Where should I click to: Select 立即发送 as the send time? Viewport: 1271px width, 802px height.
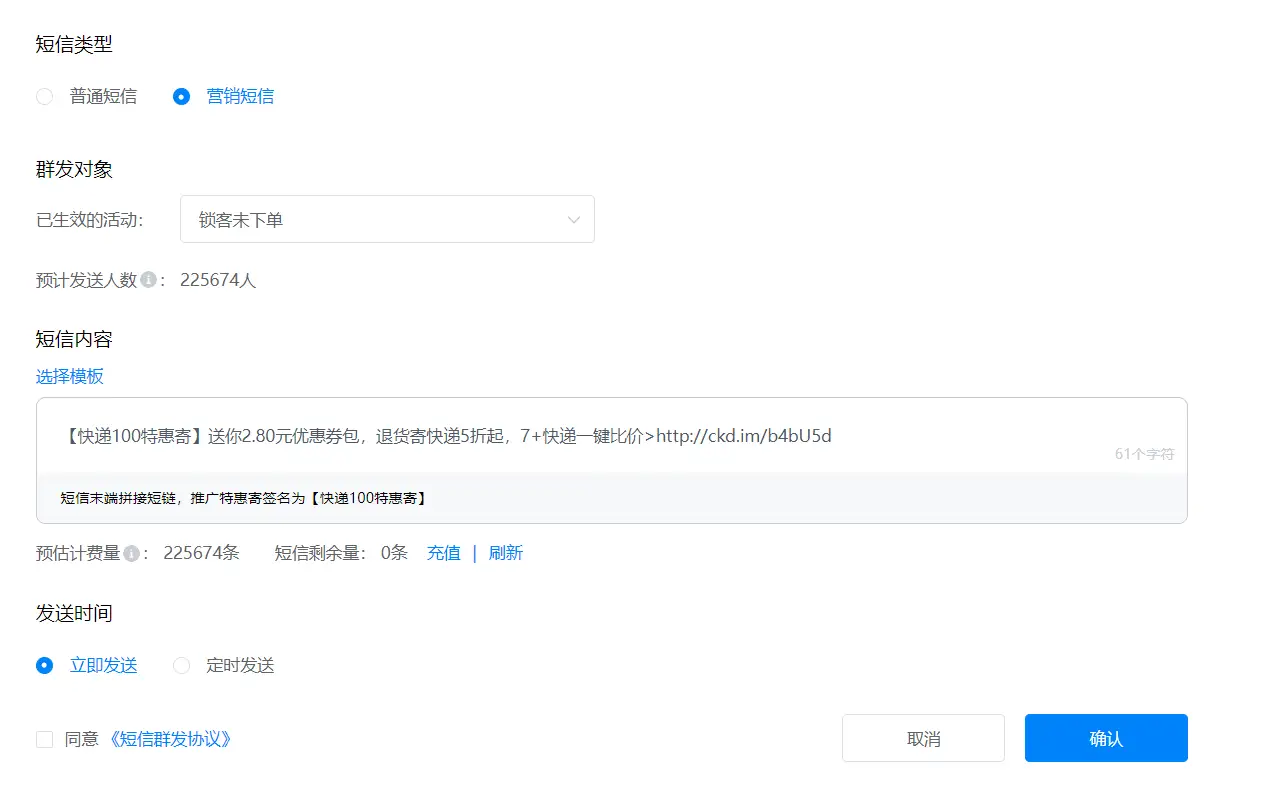[45, 666]
